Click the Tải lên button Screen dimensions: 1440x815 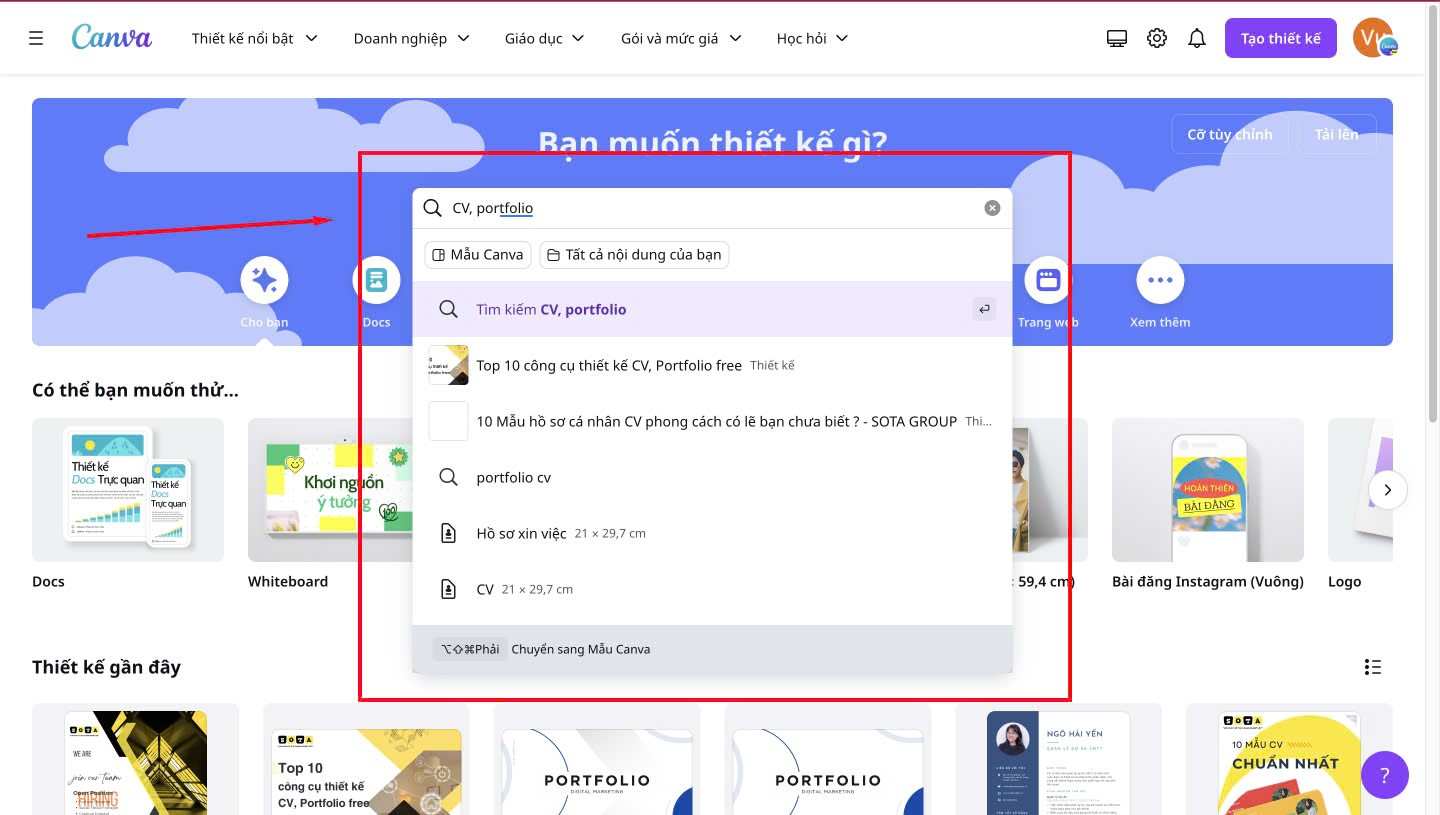(x=1337, y=134)
